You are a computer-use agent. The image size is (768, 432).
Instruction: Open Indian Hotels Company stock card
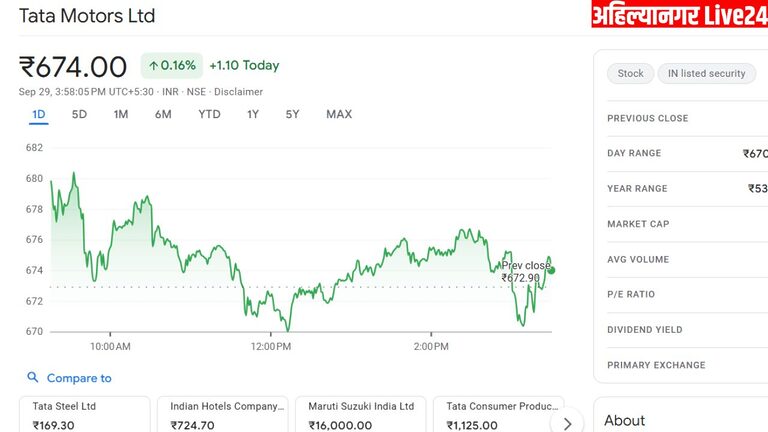[223, 415]
